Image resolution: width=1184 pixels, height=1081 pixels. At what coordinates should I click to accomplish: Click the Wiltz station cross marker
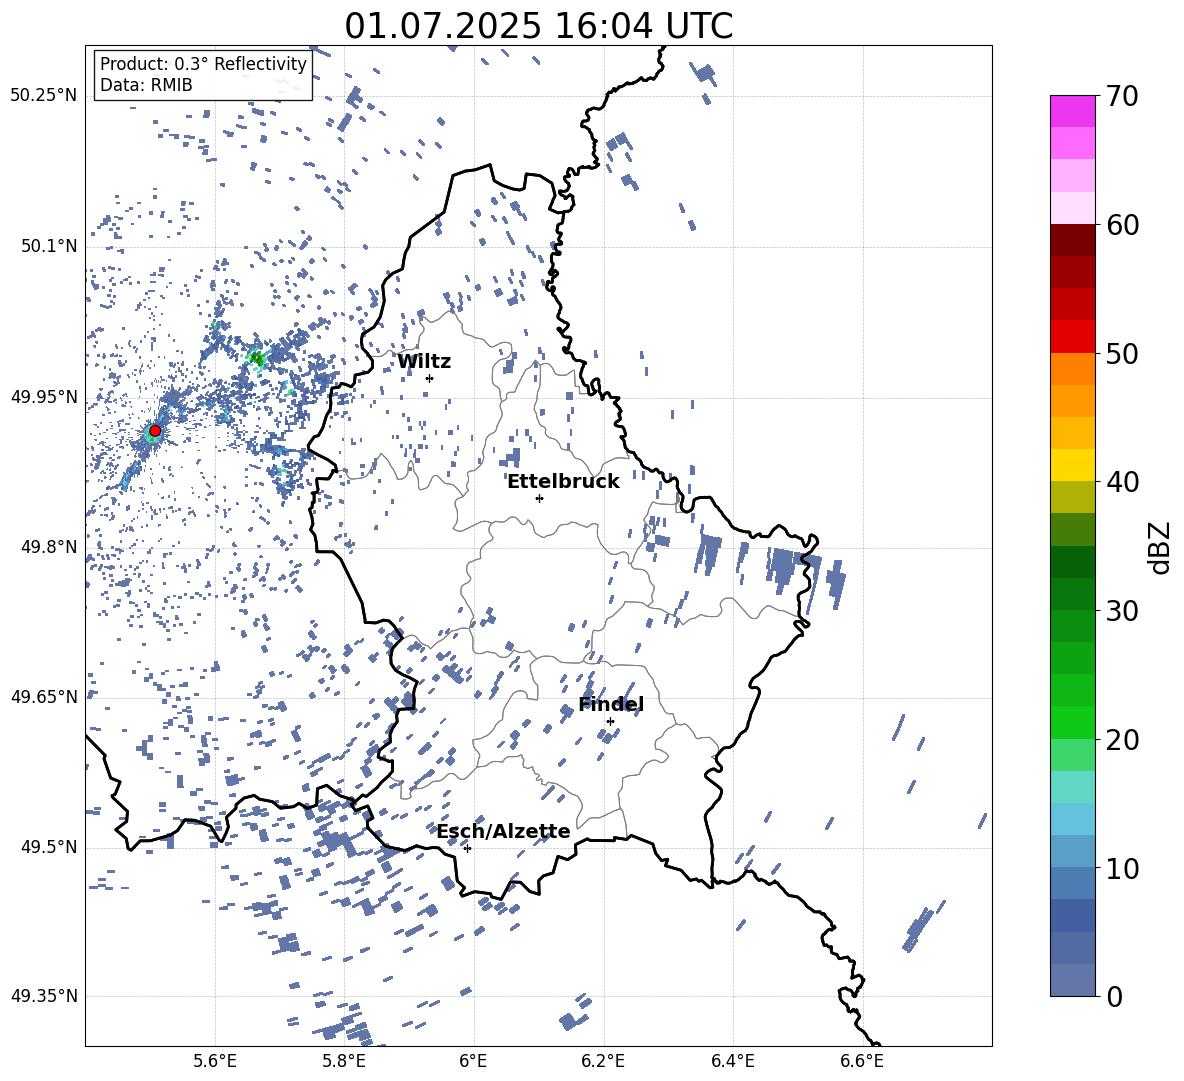click(x=430, y=378)
